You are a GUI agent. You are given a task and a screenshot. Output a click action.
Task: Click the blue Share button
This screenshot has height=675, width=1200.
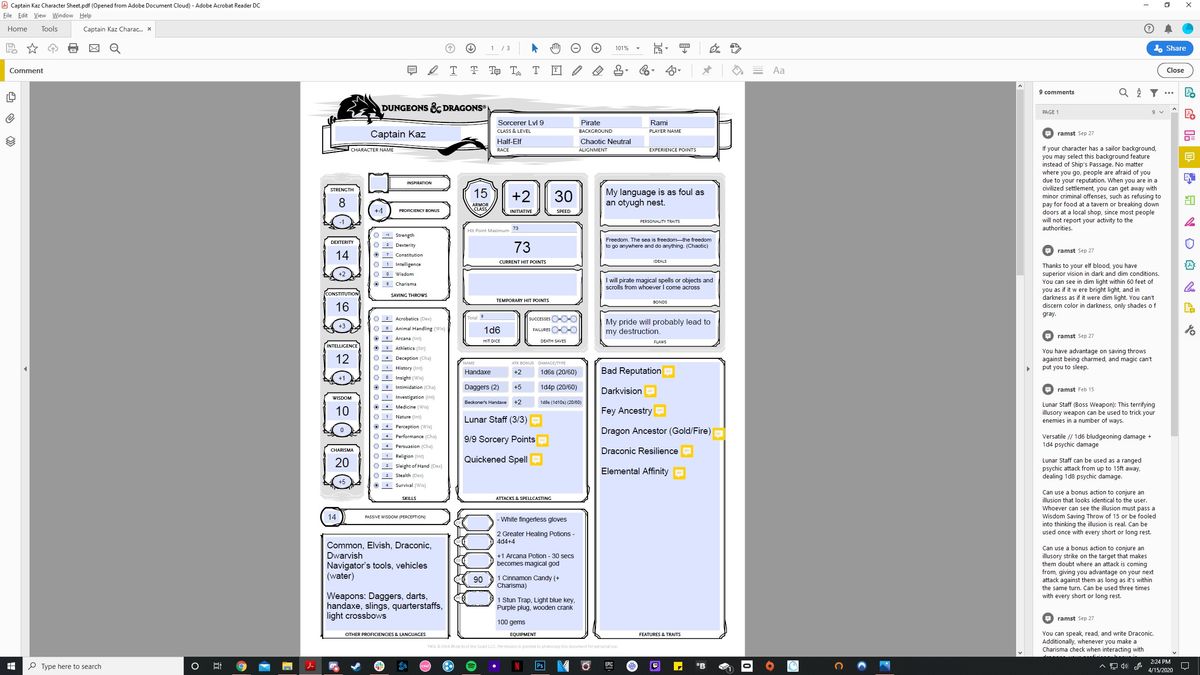pos(1168,48)
